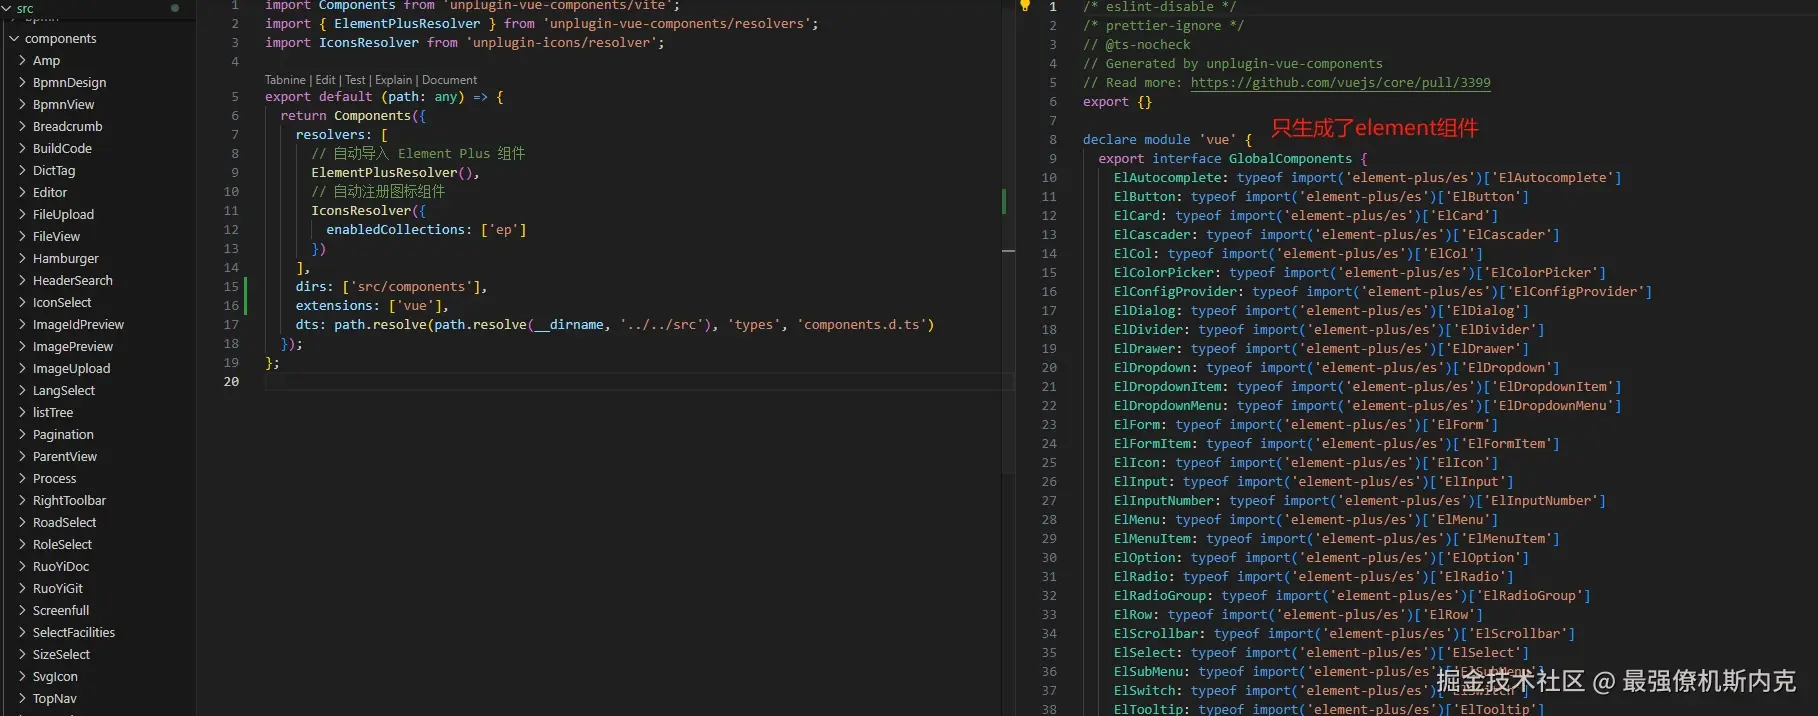Select the Hamburger folder in explorer
Image resolution: width=1818 pixels, height=716 pixels.
(65, 259)
